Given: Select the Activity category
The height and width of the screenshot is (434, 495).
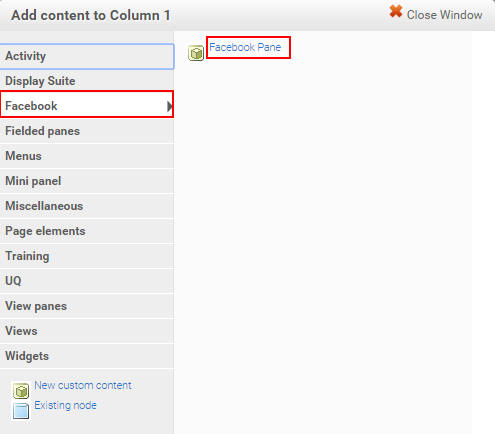Looking at the screenshot, I should [x=87, y=56].
